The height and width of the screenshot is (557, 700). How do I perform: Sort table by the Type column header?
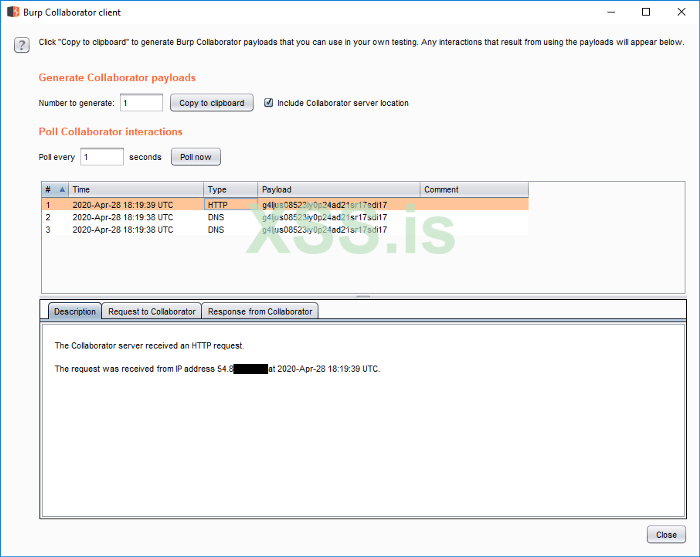click(x=230, y=189)
